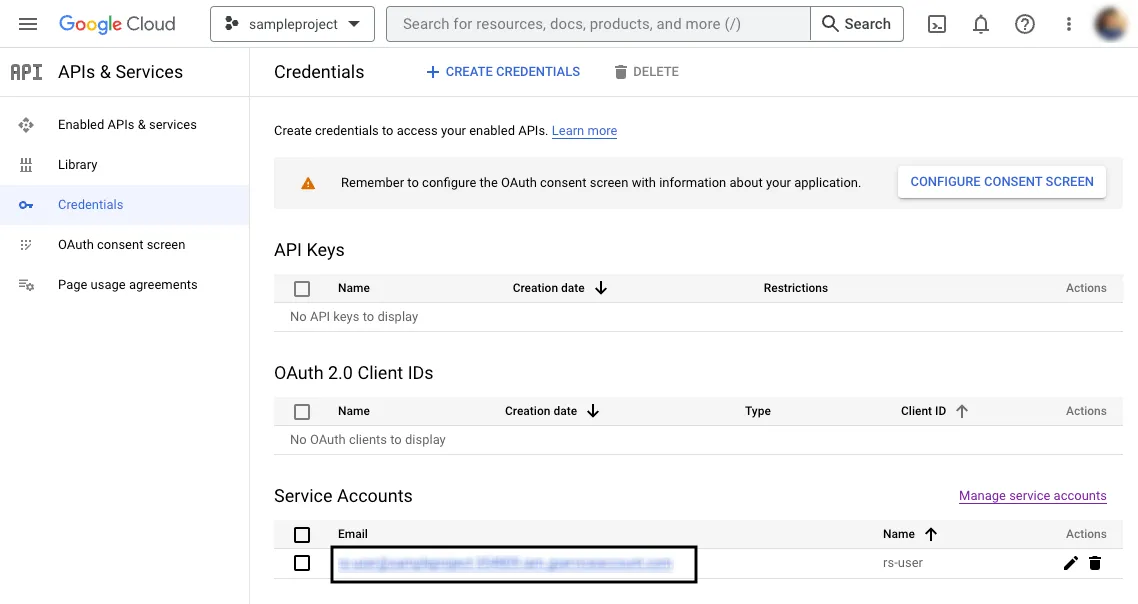Open the Learn more link

click(584, 131)
